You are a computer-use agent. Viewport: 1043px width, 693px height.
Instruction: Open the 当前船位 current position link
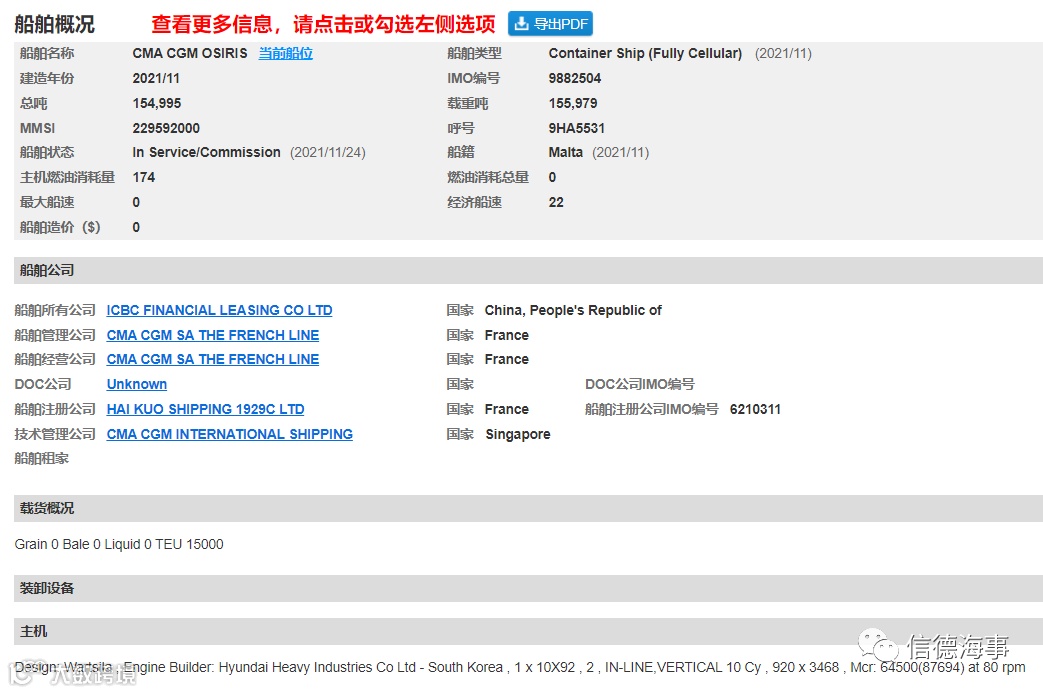pyautogui.click(x=285, y=53)
